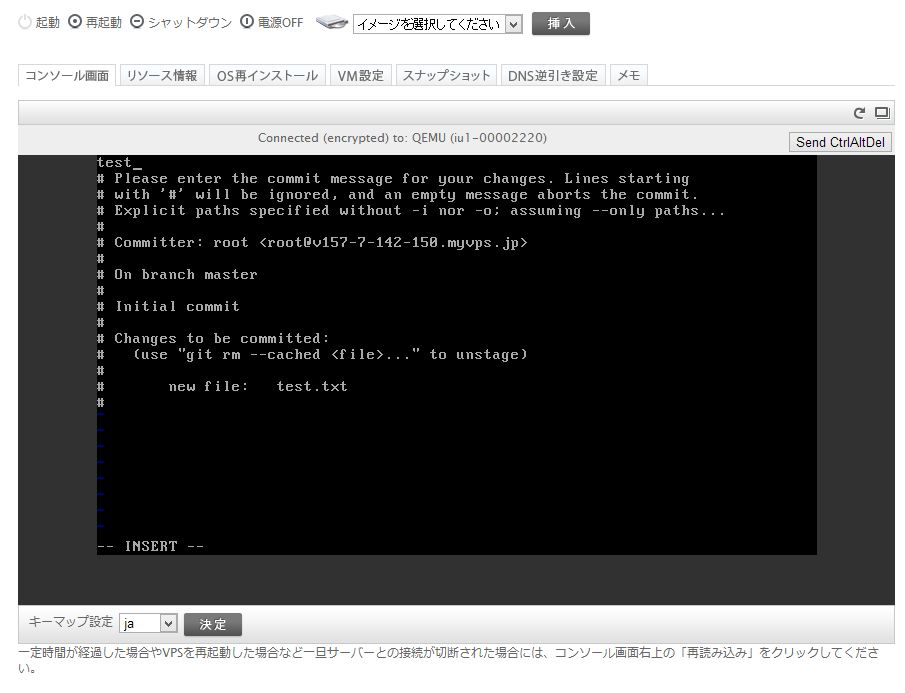Click the 'On branch master' line

177,274
